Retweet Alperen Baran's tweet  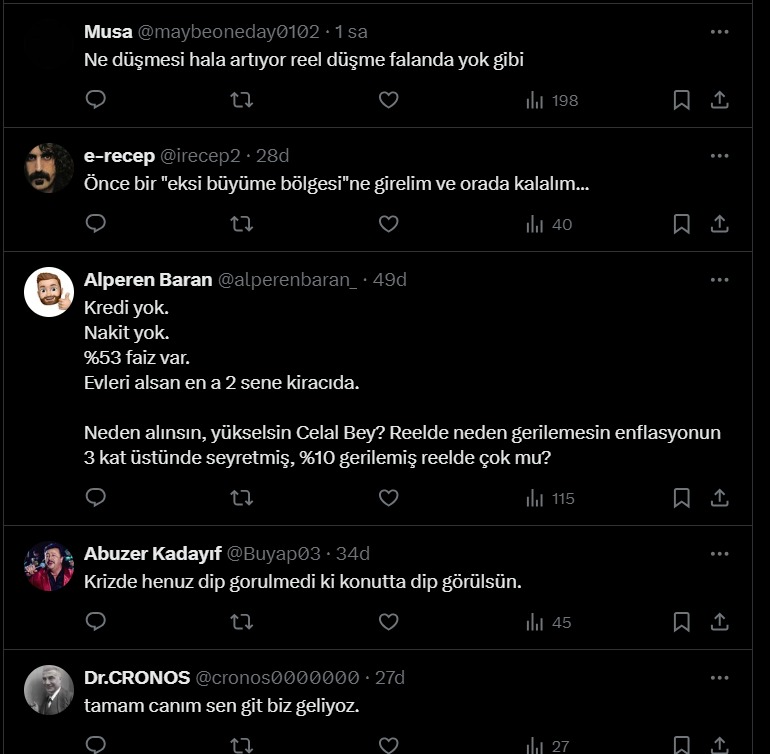[241, 497]
